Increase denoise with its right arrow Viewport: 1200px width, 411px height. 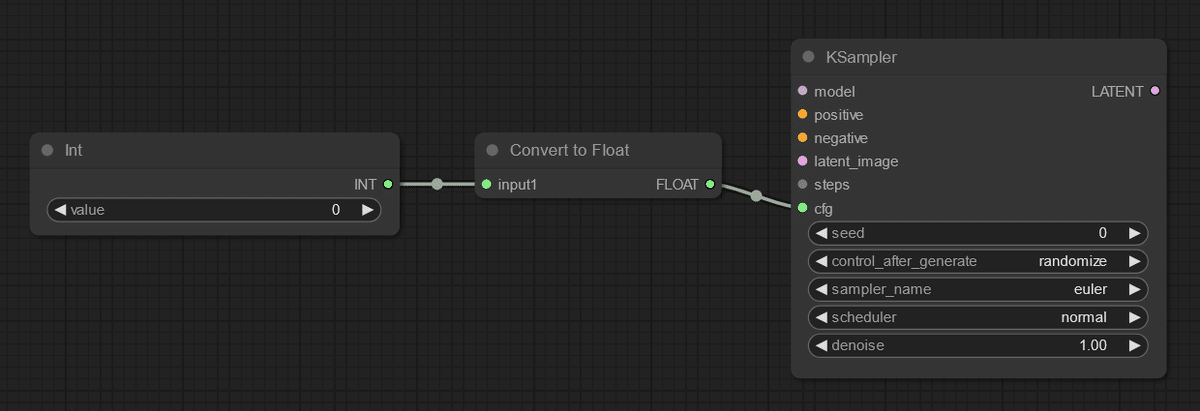click(1134, 345)
